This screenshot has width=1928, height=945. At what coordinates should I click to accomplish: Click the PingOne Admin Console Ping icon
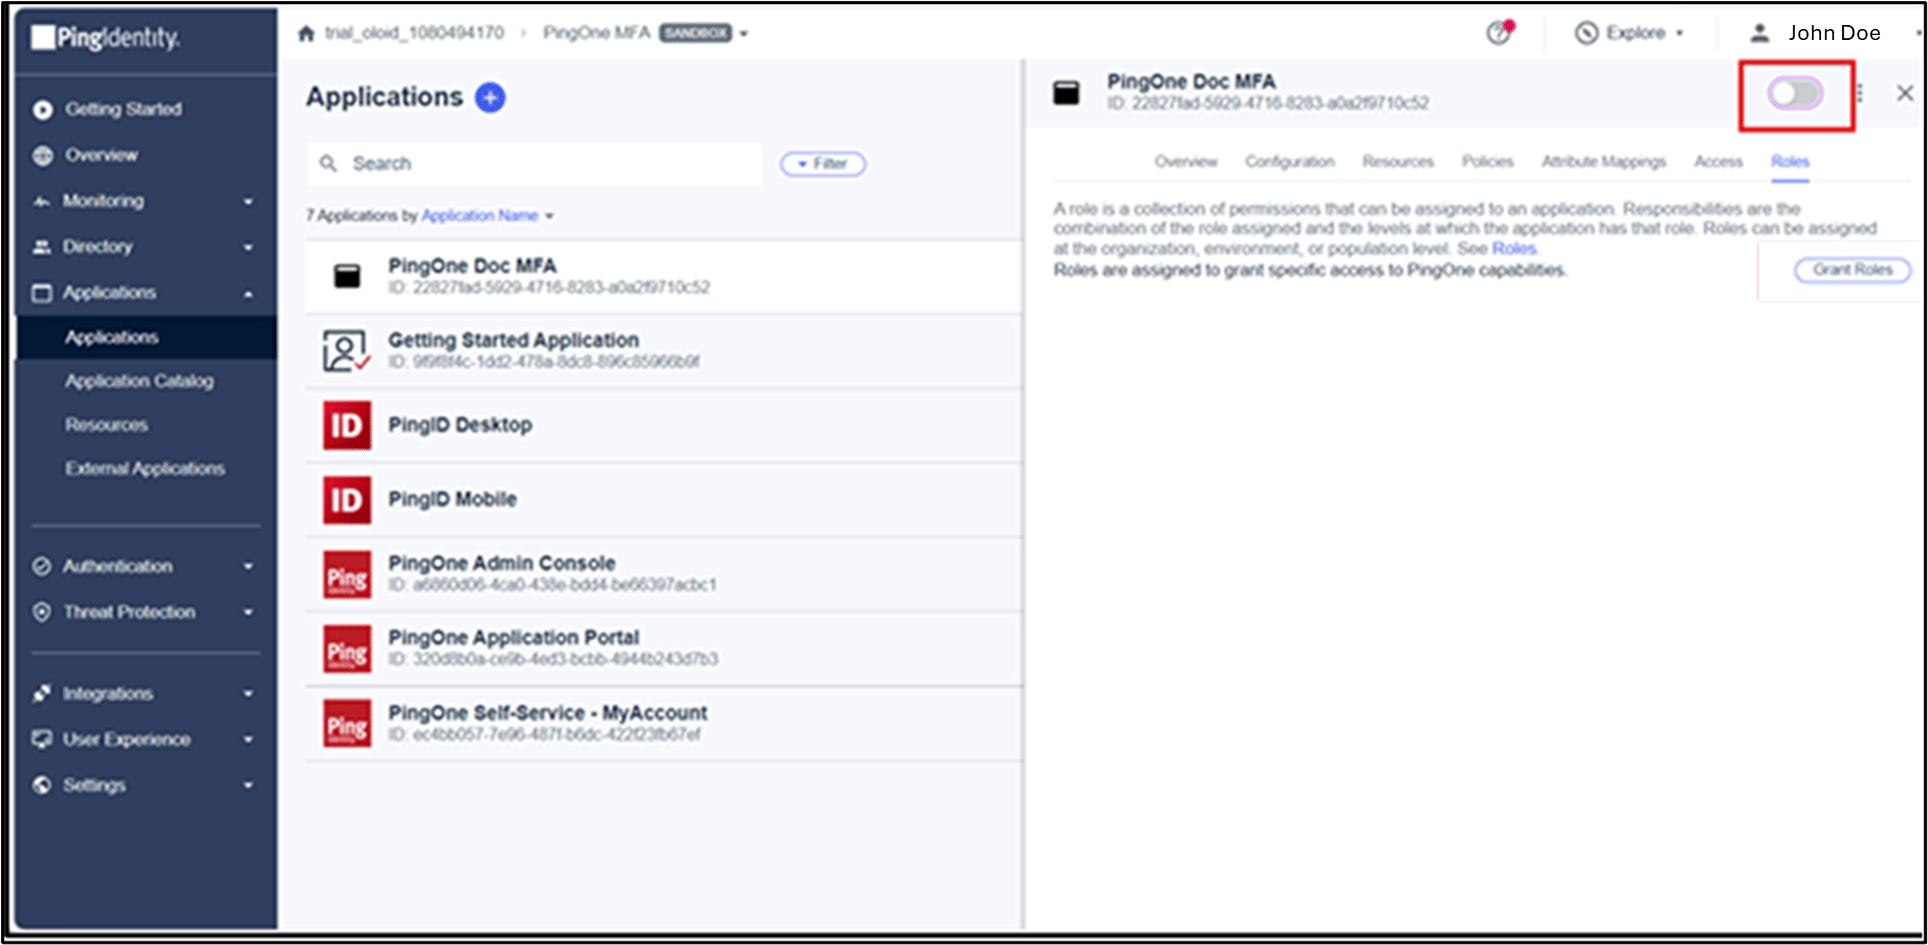point(347,575)
